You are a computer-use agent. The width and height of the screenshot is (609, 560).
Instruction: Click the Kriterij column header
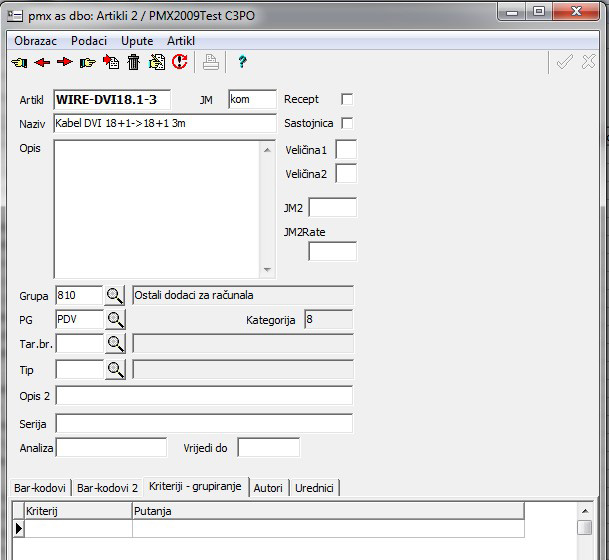78,511
